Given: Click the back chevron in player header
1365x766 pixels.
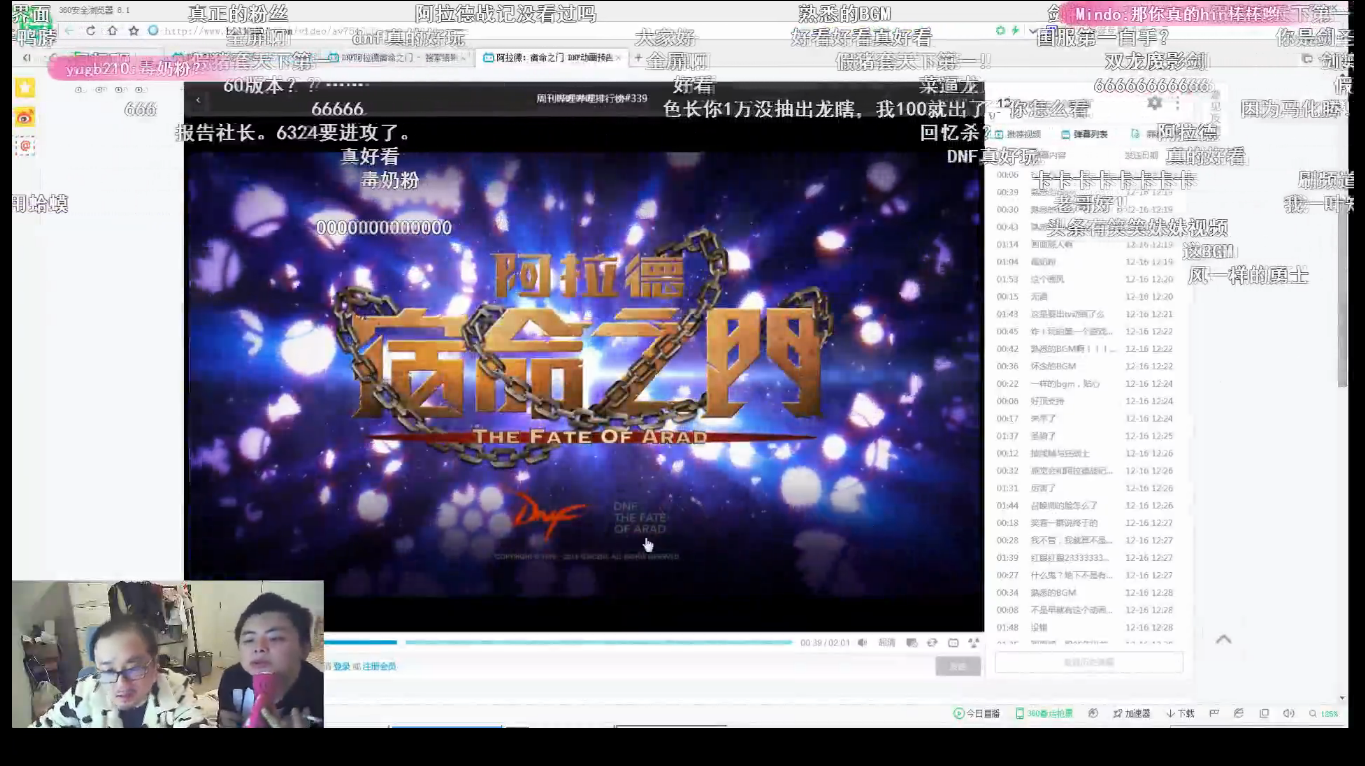Looking at the screenshot, I should click(x=198, y=99).
